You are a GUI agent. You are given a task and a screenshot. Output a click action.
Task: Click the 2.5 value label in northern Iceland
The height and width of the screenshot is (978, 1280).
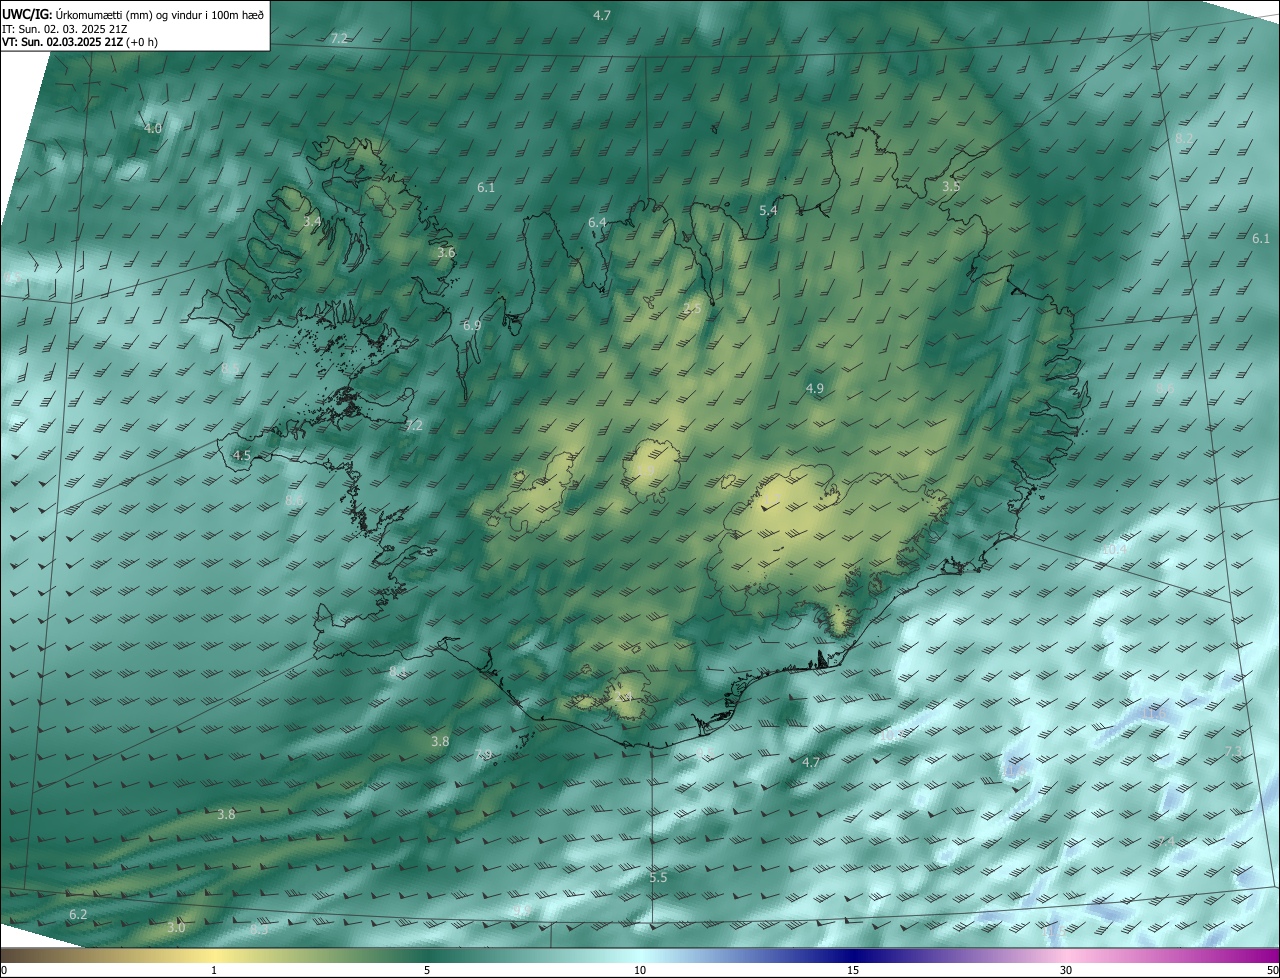(692, 309)
